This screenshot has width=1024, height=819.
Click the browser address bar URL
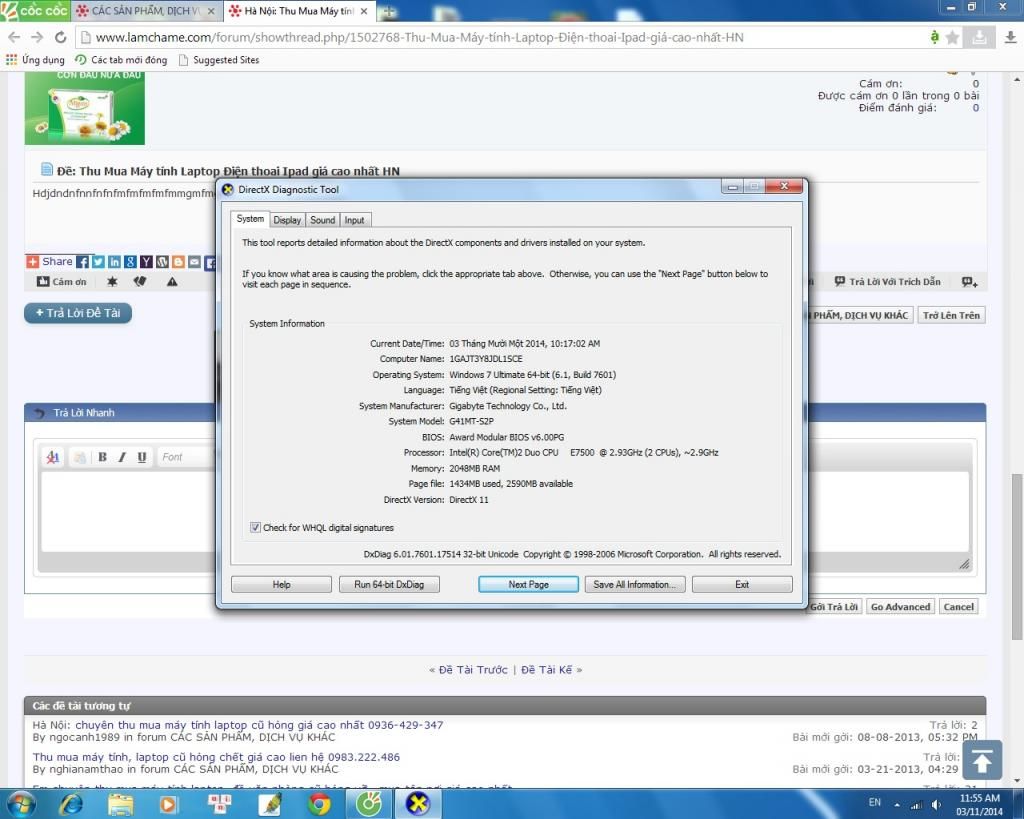[x=420, y=37]
